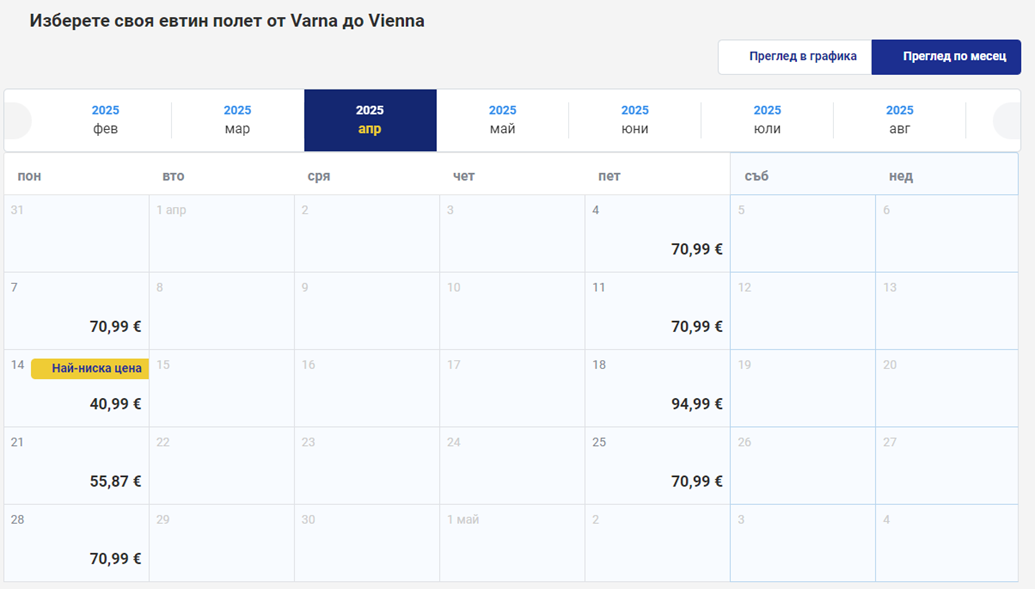Open the 2025 авг month tab

(x=899, y=120)
